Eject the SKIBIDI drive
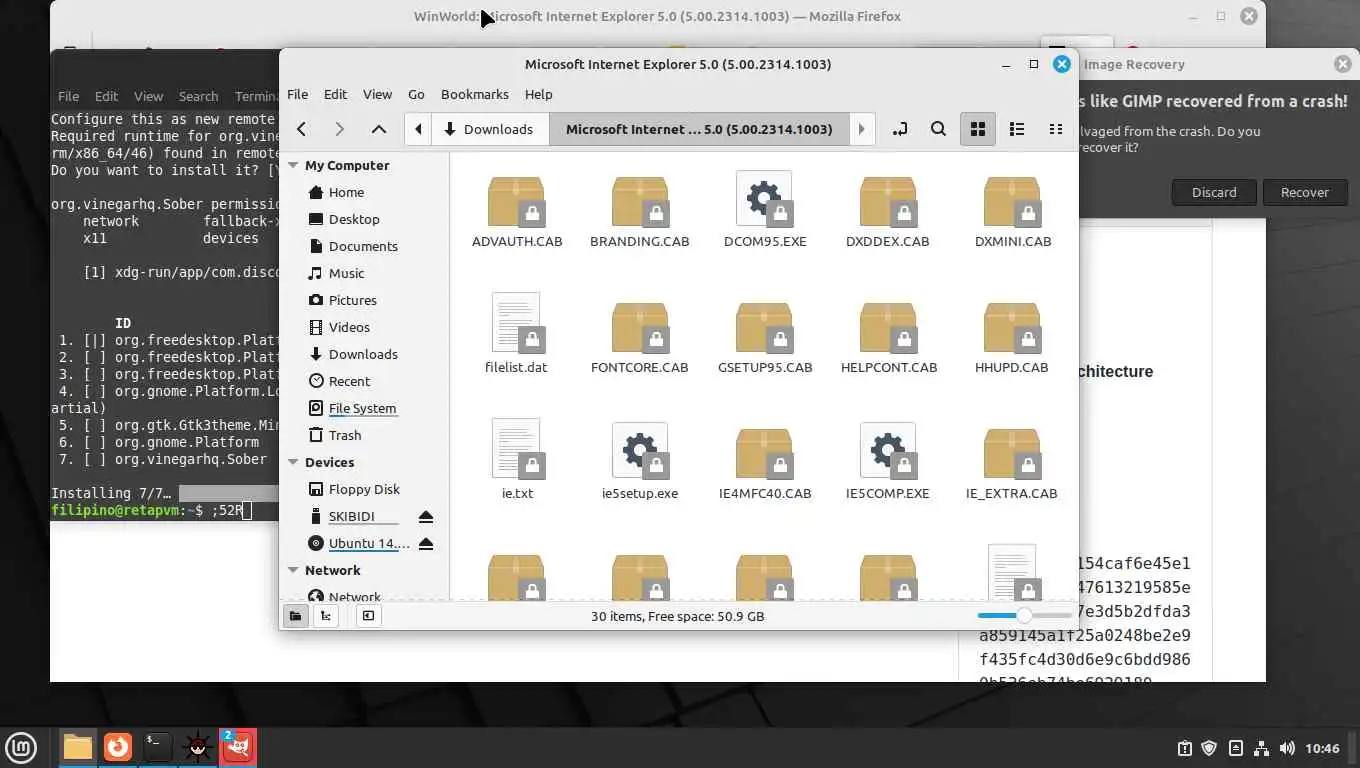 coord(425,517)
